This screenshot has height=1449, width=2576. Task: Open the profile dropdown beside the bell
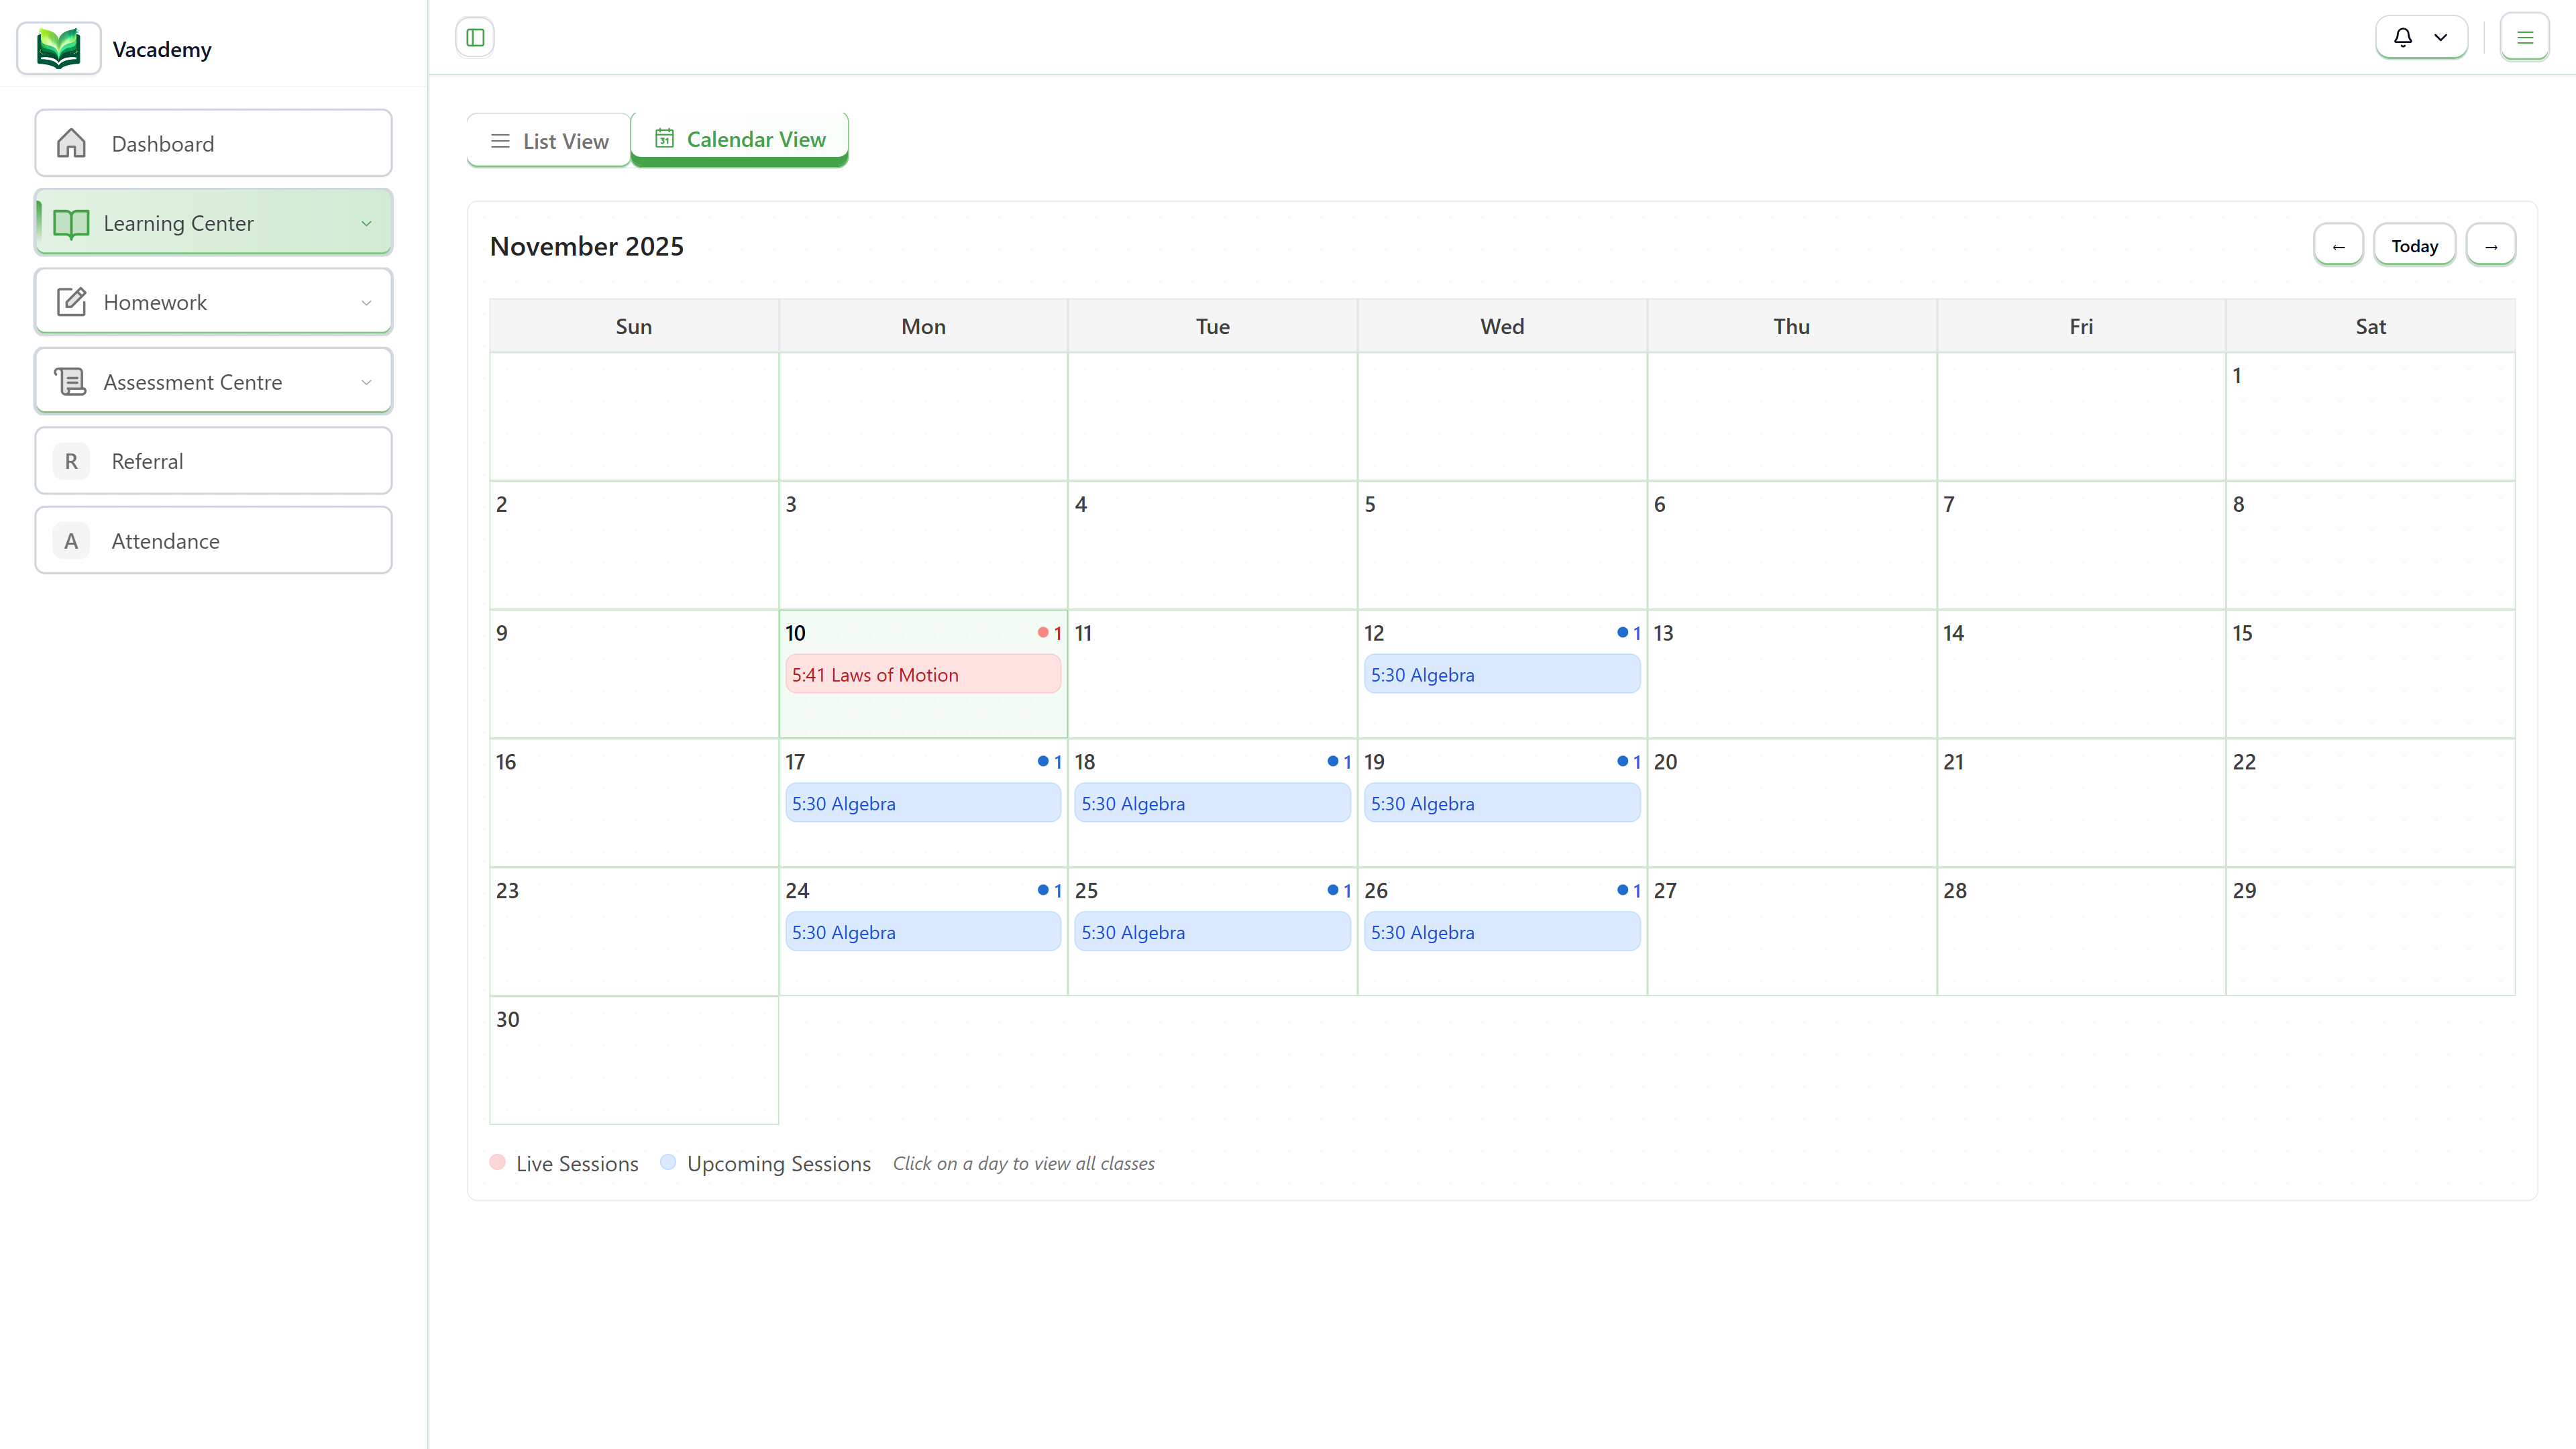pyautogui.click(x=2442, y=37)
